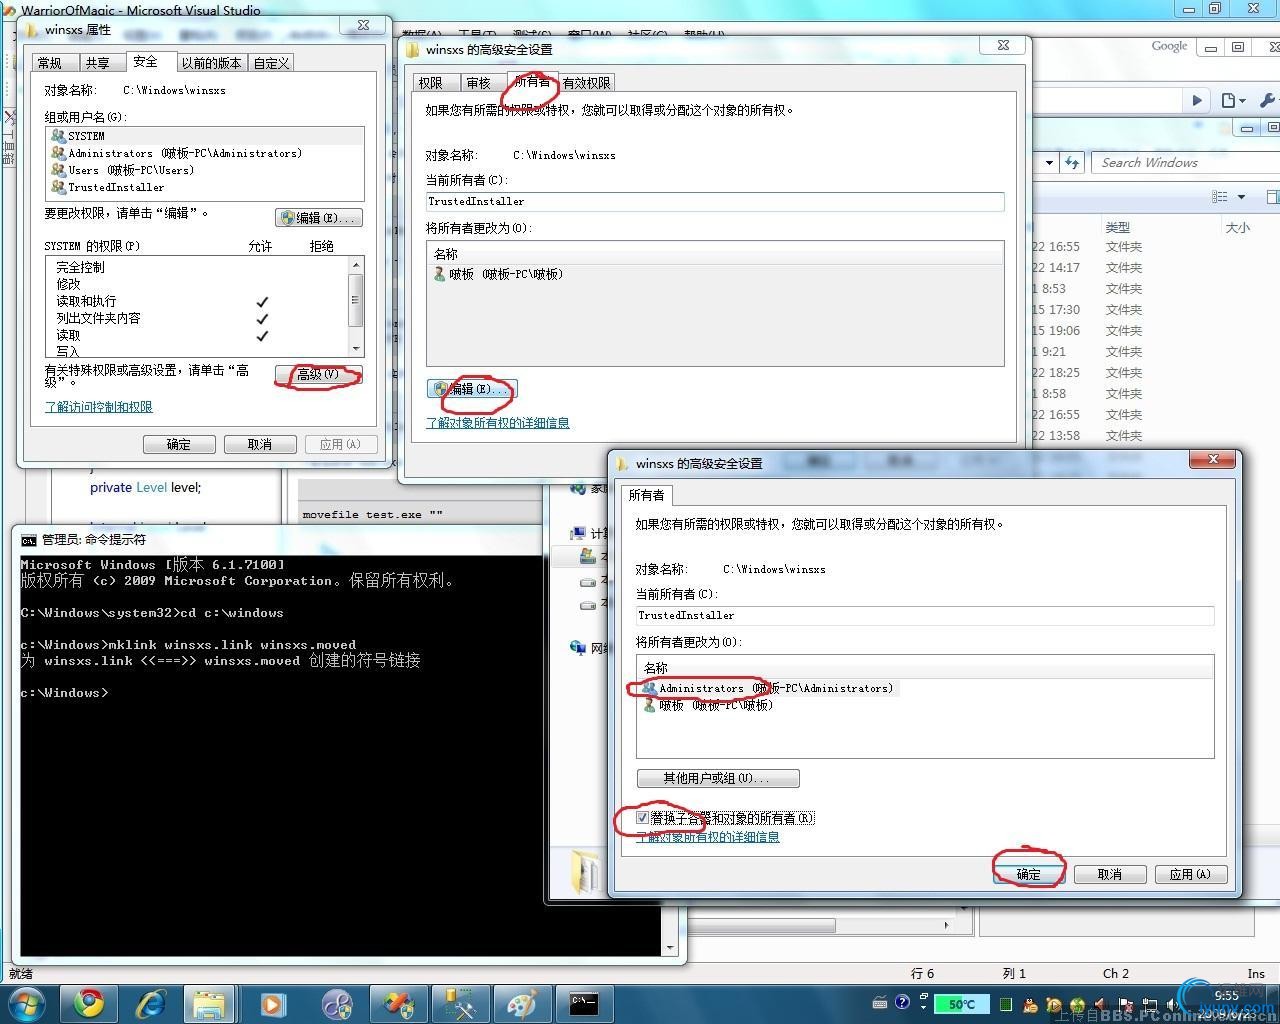This screenshot has height=1024, width=1280.
Task: Click 取消 in front owner dialog
Action: (x=1110, y=874)
